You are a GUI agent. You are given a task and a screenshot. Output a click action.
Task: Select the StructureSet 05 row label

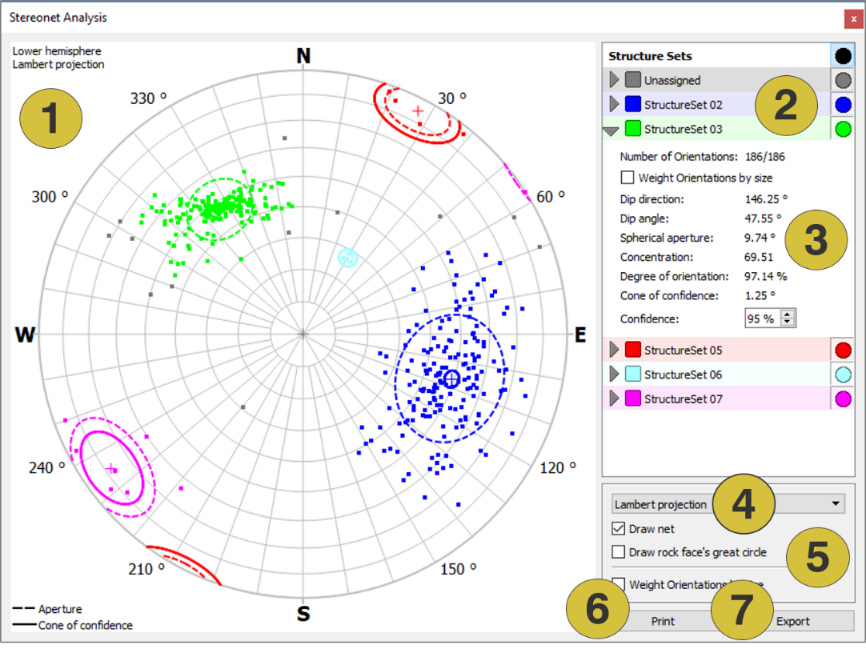(683, 350)
